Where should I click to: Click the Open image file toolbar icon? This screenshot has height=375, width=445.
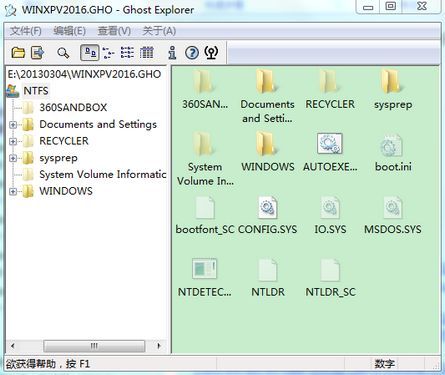pos(18,53)
